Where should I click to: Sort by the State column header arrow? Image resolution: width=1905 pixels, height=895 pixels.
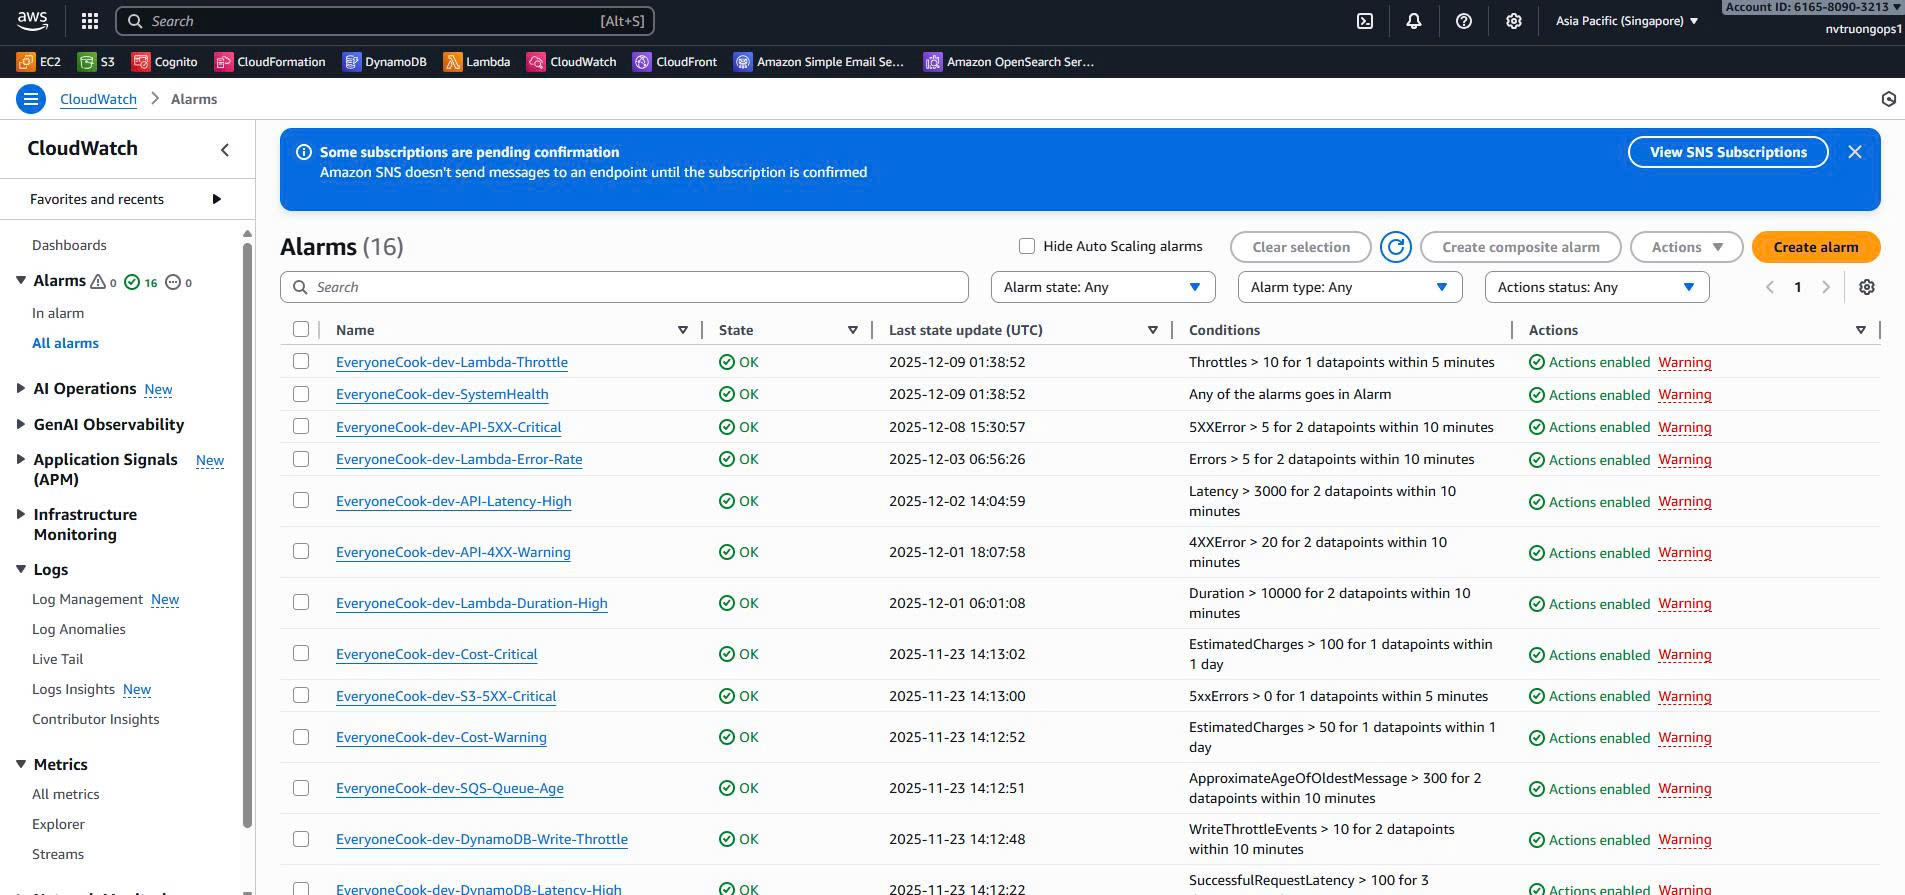point(853,330)
